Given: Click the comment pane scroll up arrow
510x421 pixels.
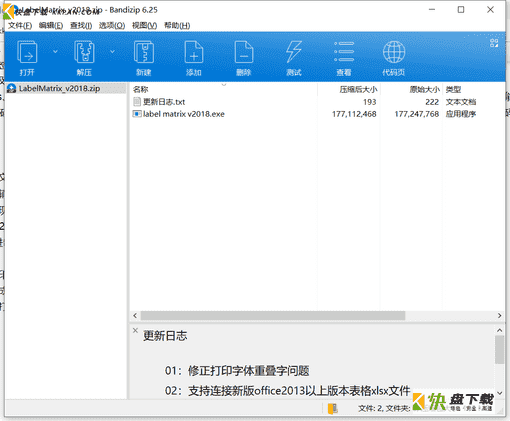Looking at the screenshot, I should [499, 330].
